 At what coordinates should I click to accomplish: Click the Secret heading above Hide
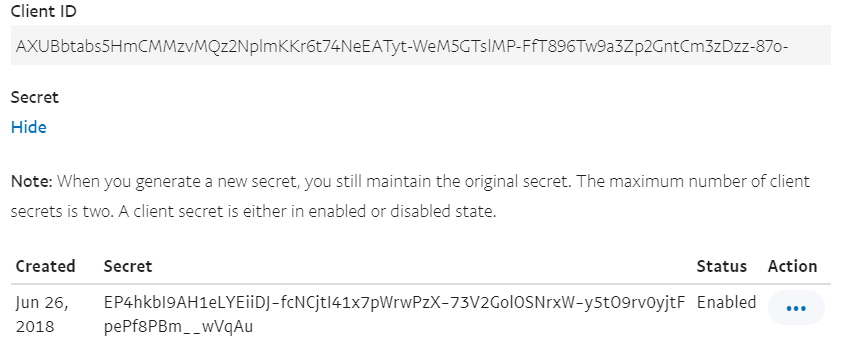pos(34,97)
